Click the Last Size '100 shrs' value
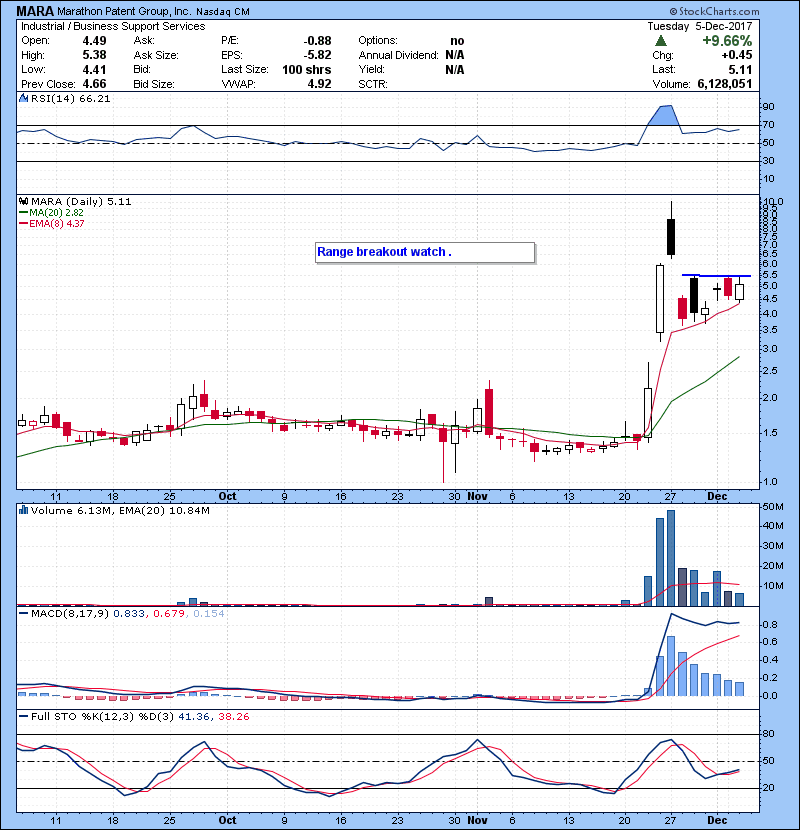 pyautogui.click(x=307, y=69)
